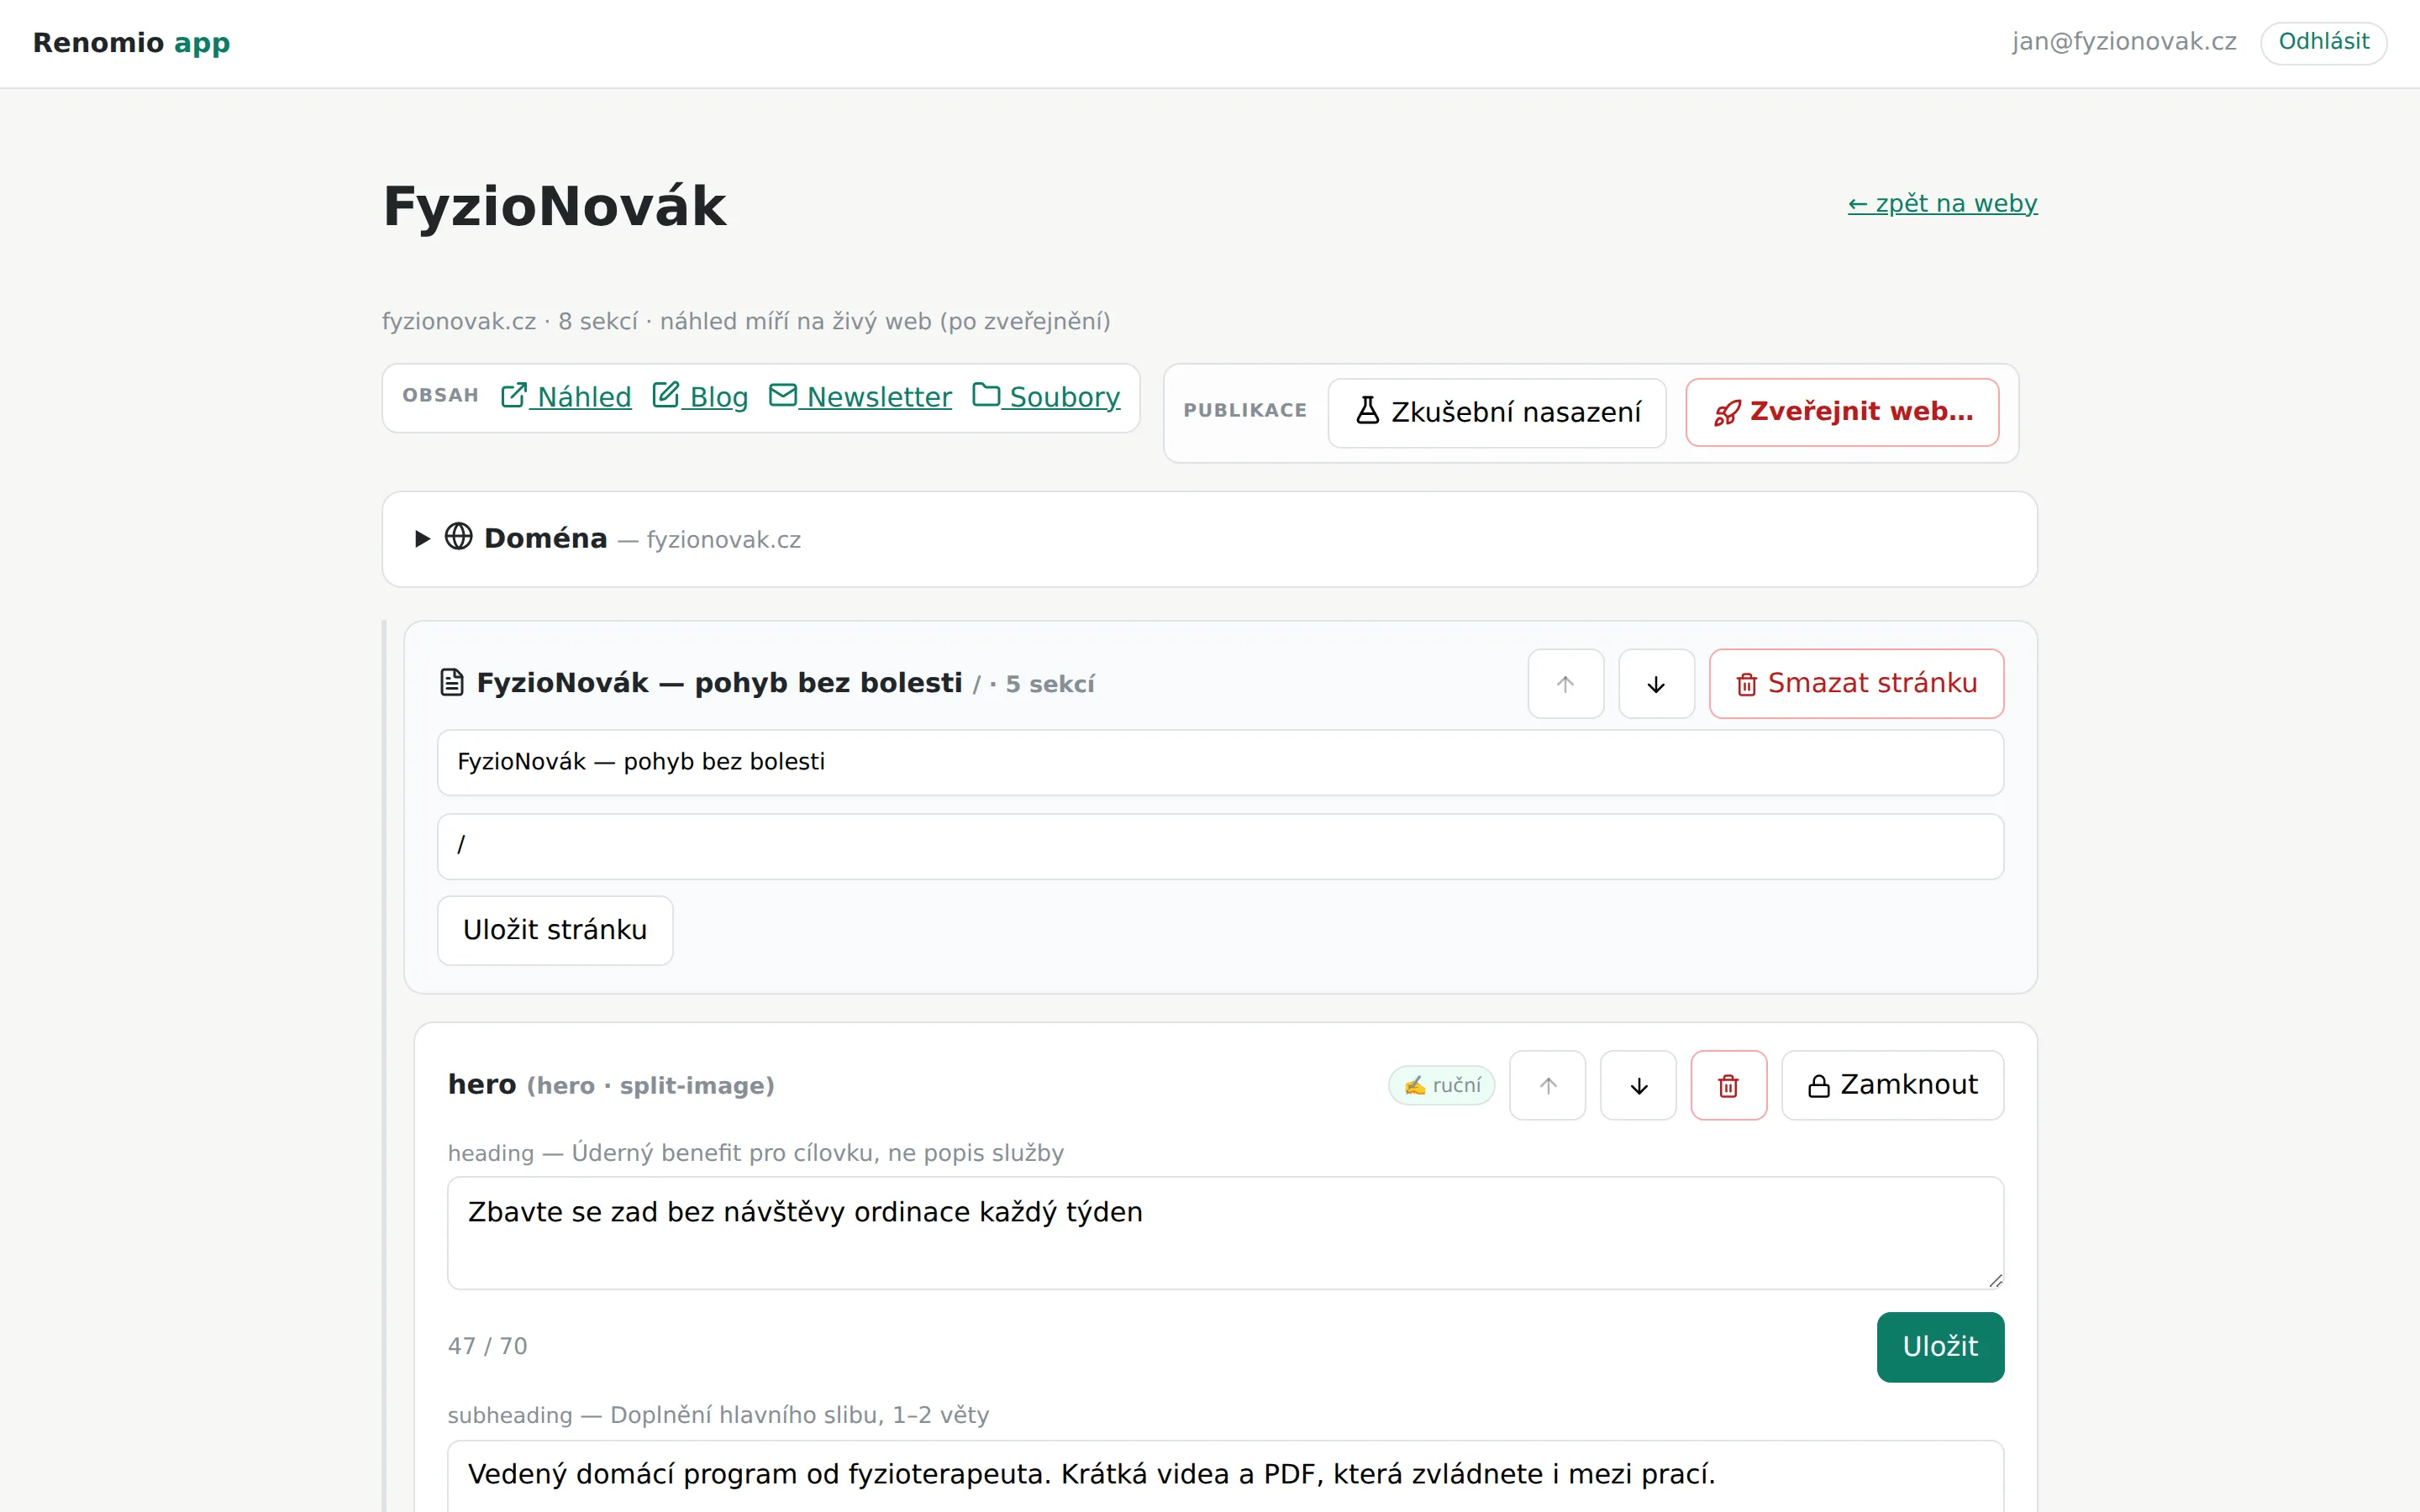Click the hero (hero · split-image) section title
The height and width of the screenshot is (1512, 2420).
(612, 1085)
